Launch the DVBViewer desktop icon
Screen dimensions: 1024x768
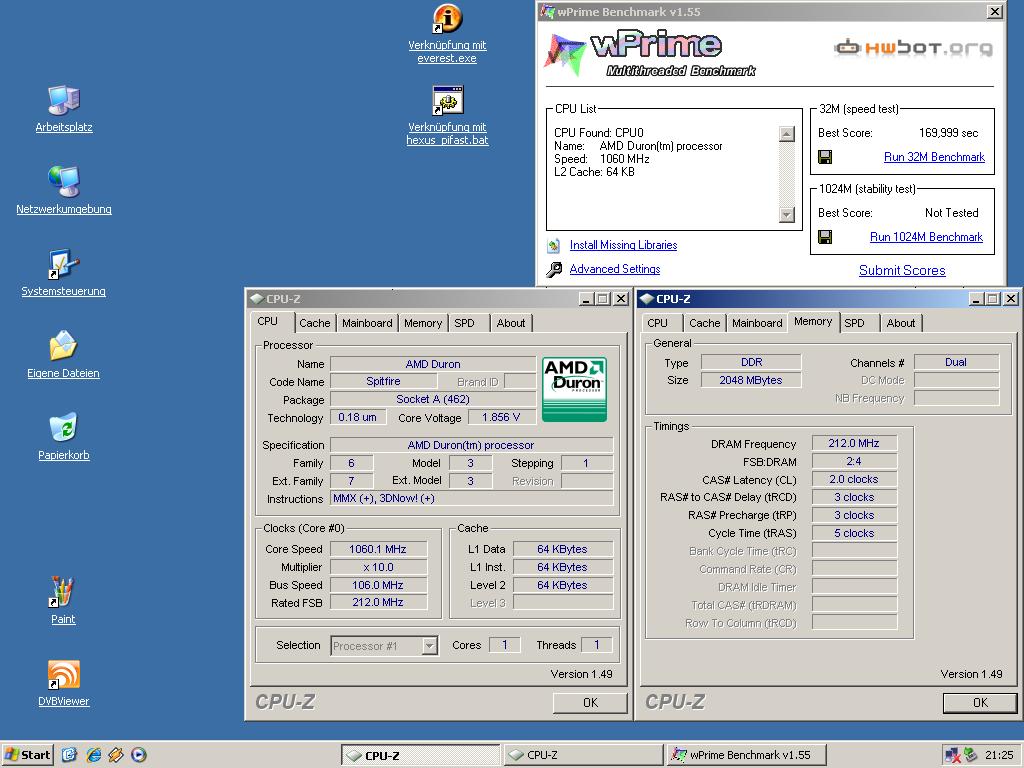[63, 674]
